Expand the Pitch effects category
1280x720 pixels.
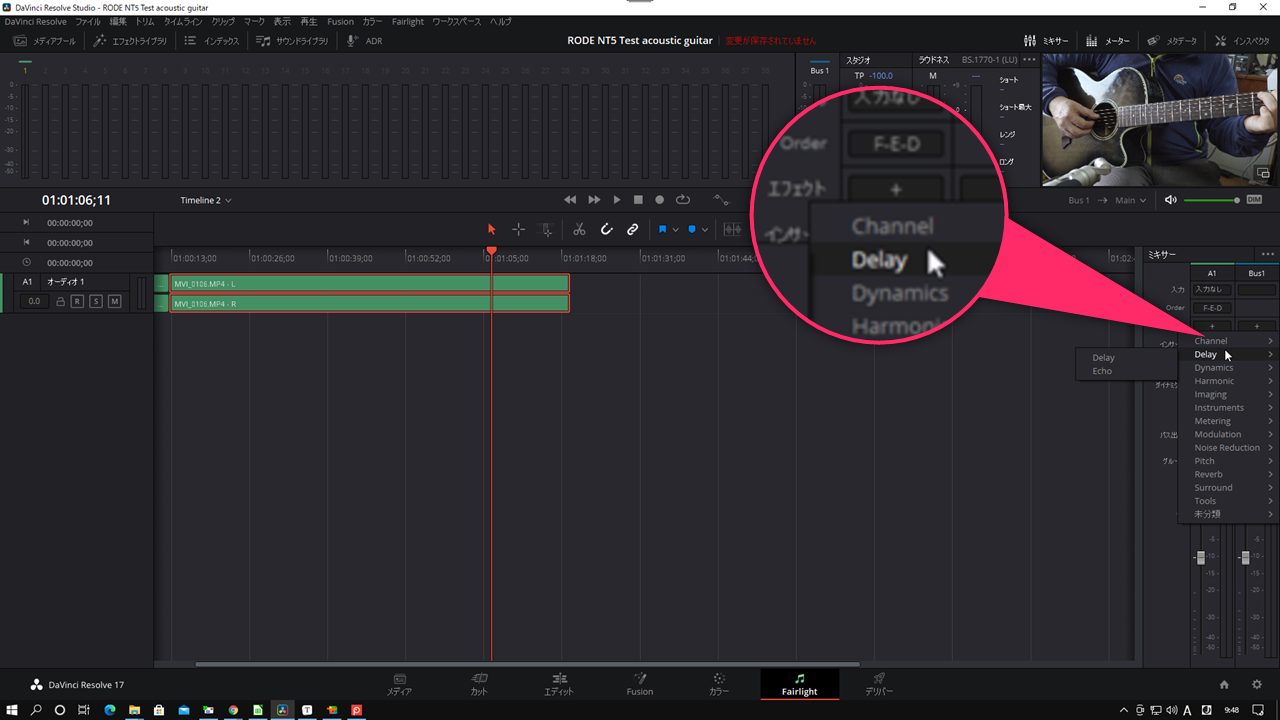click(1234, 461)
